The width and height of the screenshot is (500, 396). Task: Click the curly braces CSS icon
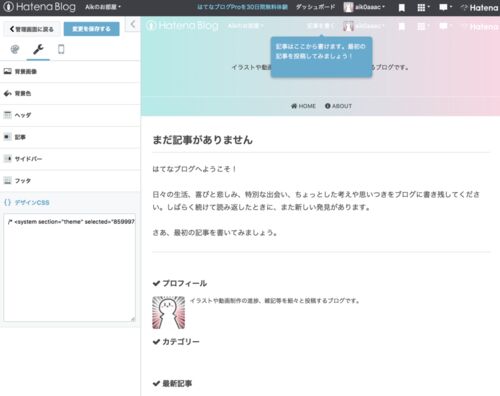point(8,202)
